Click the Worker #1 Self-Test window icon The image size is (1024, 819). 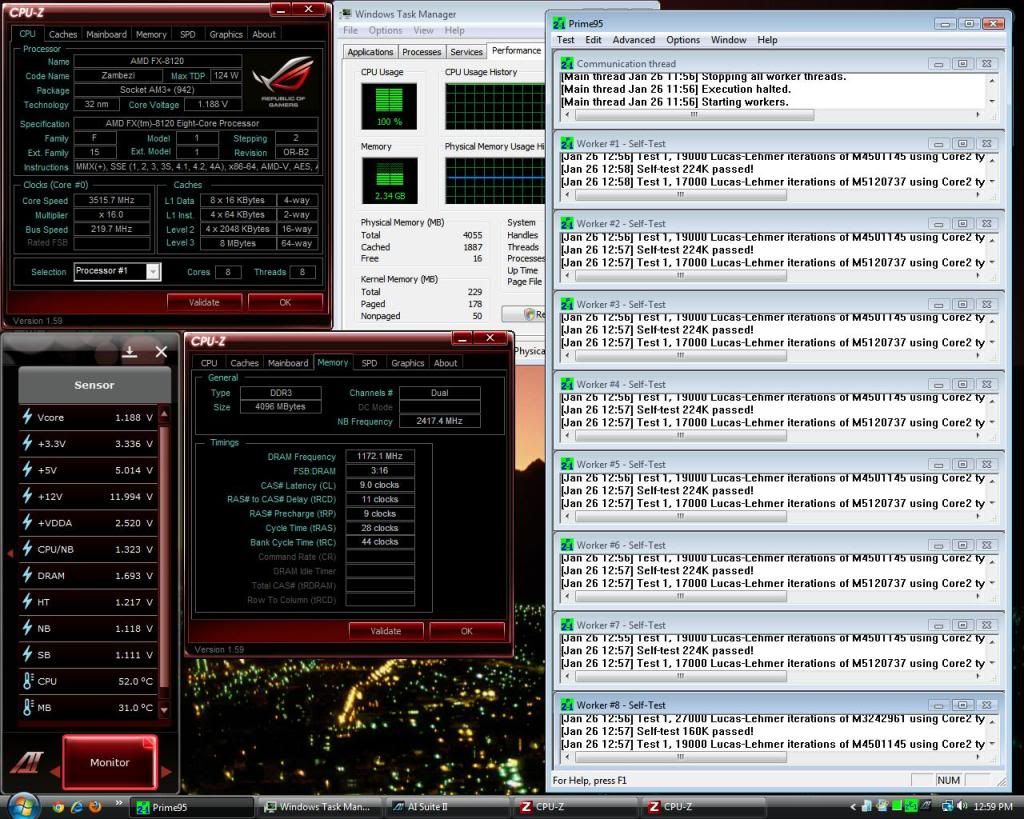[x=567, y=144]
